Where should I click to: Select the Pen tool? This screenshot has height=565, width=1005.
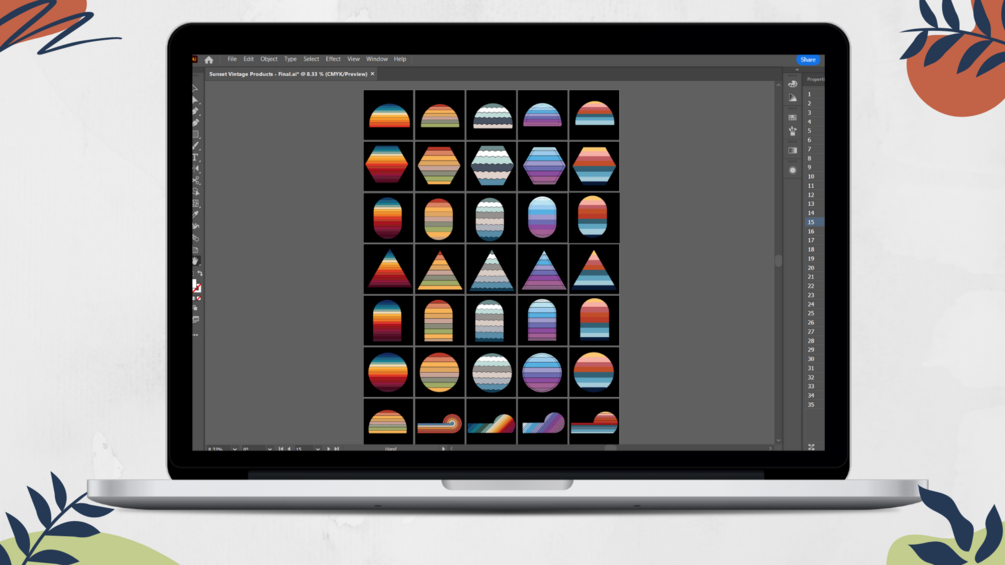click(x=196, y=111)
